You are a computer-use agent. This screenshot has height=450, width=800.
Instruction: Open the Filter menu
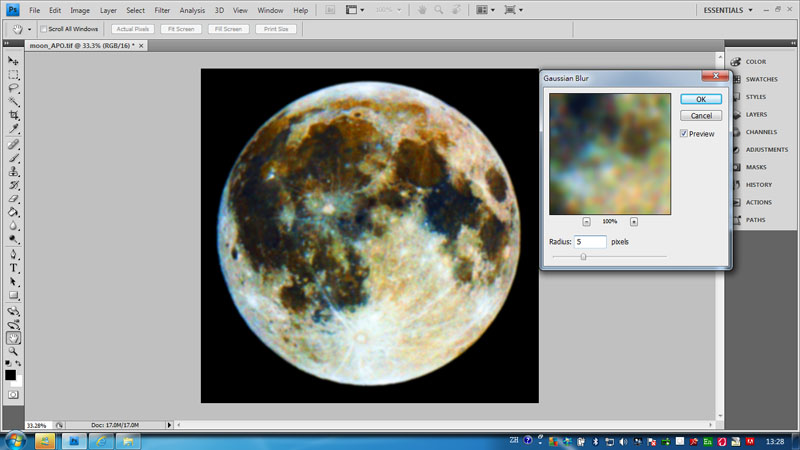tap(161, 10)
